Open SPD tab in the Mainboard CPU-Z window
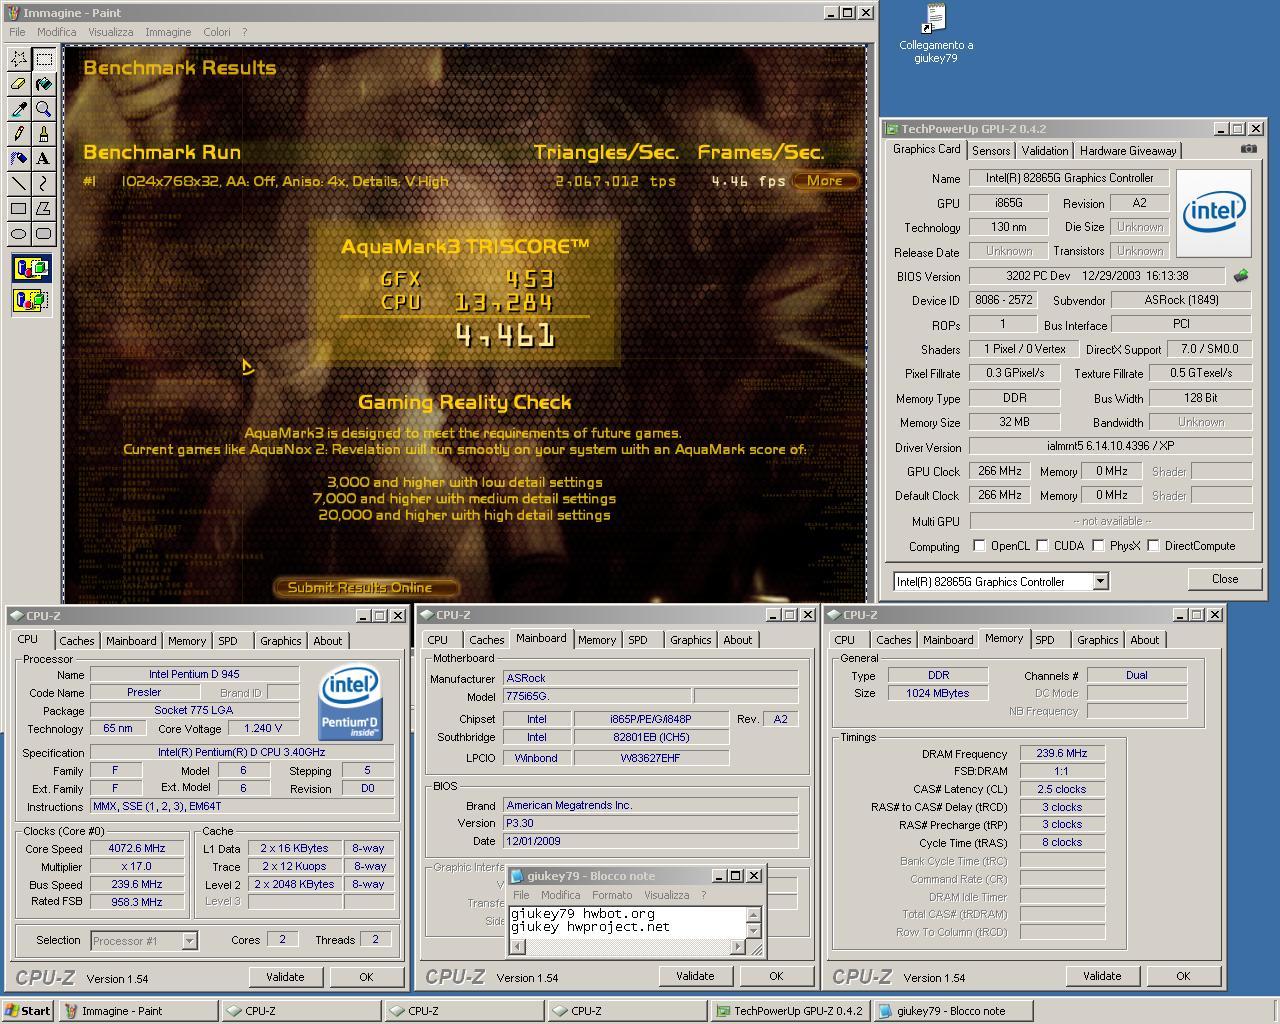Screen dimensions: 1280x1024 638,640
